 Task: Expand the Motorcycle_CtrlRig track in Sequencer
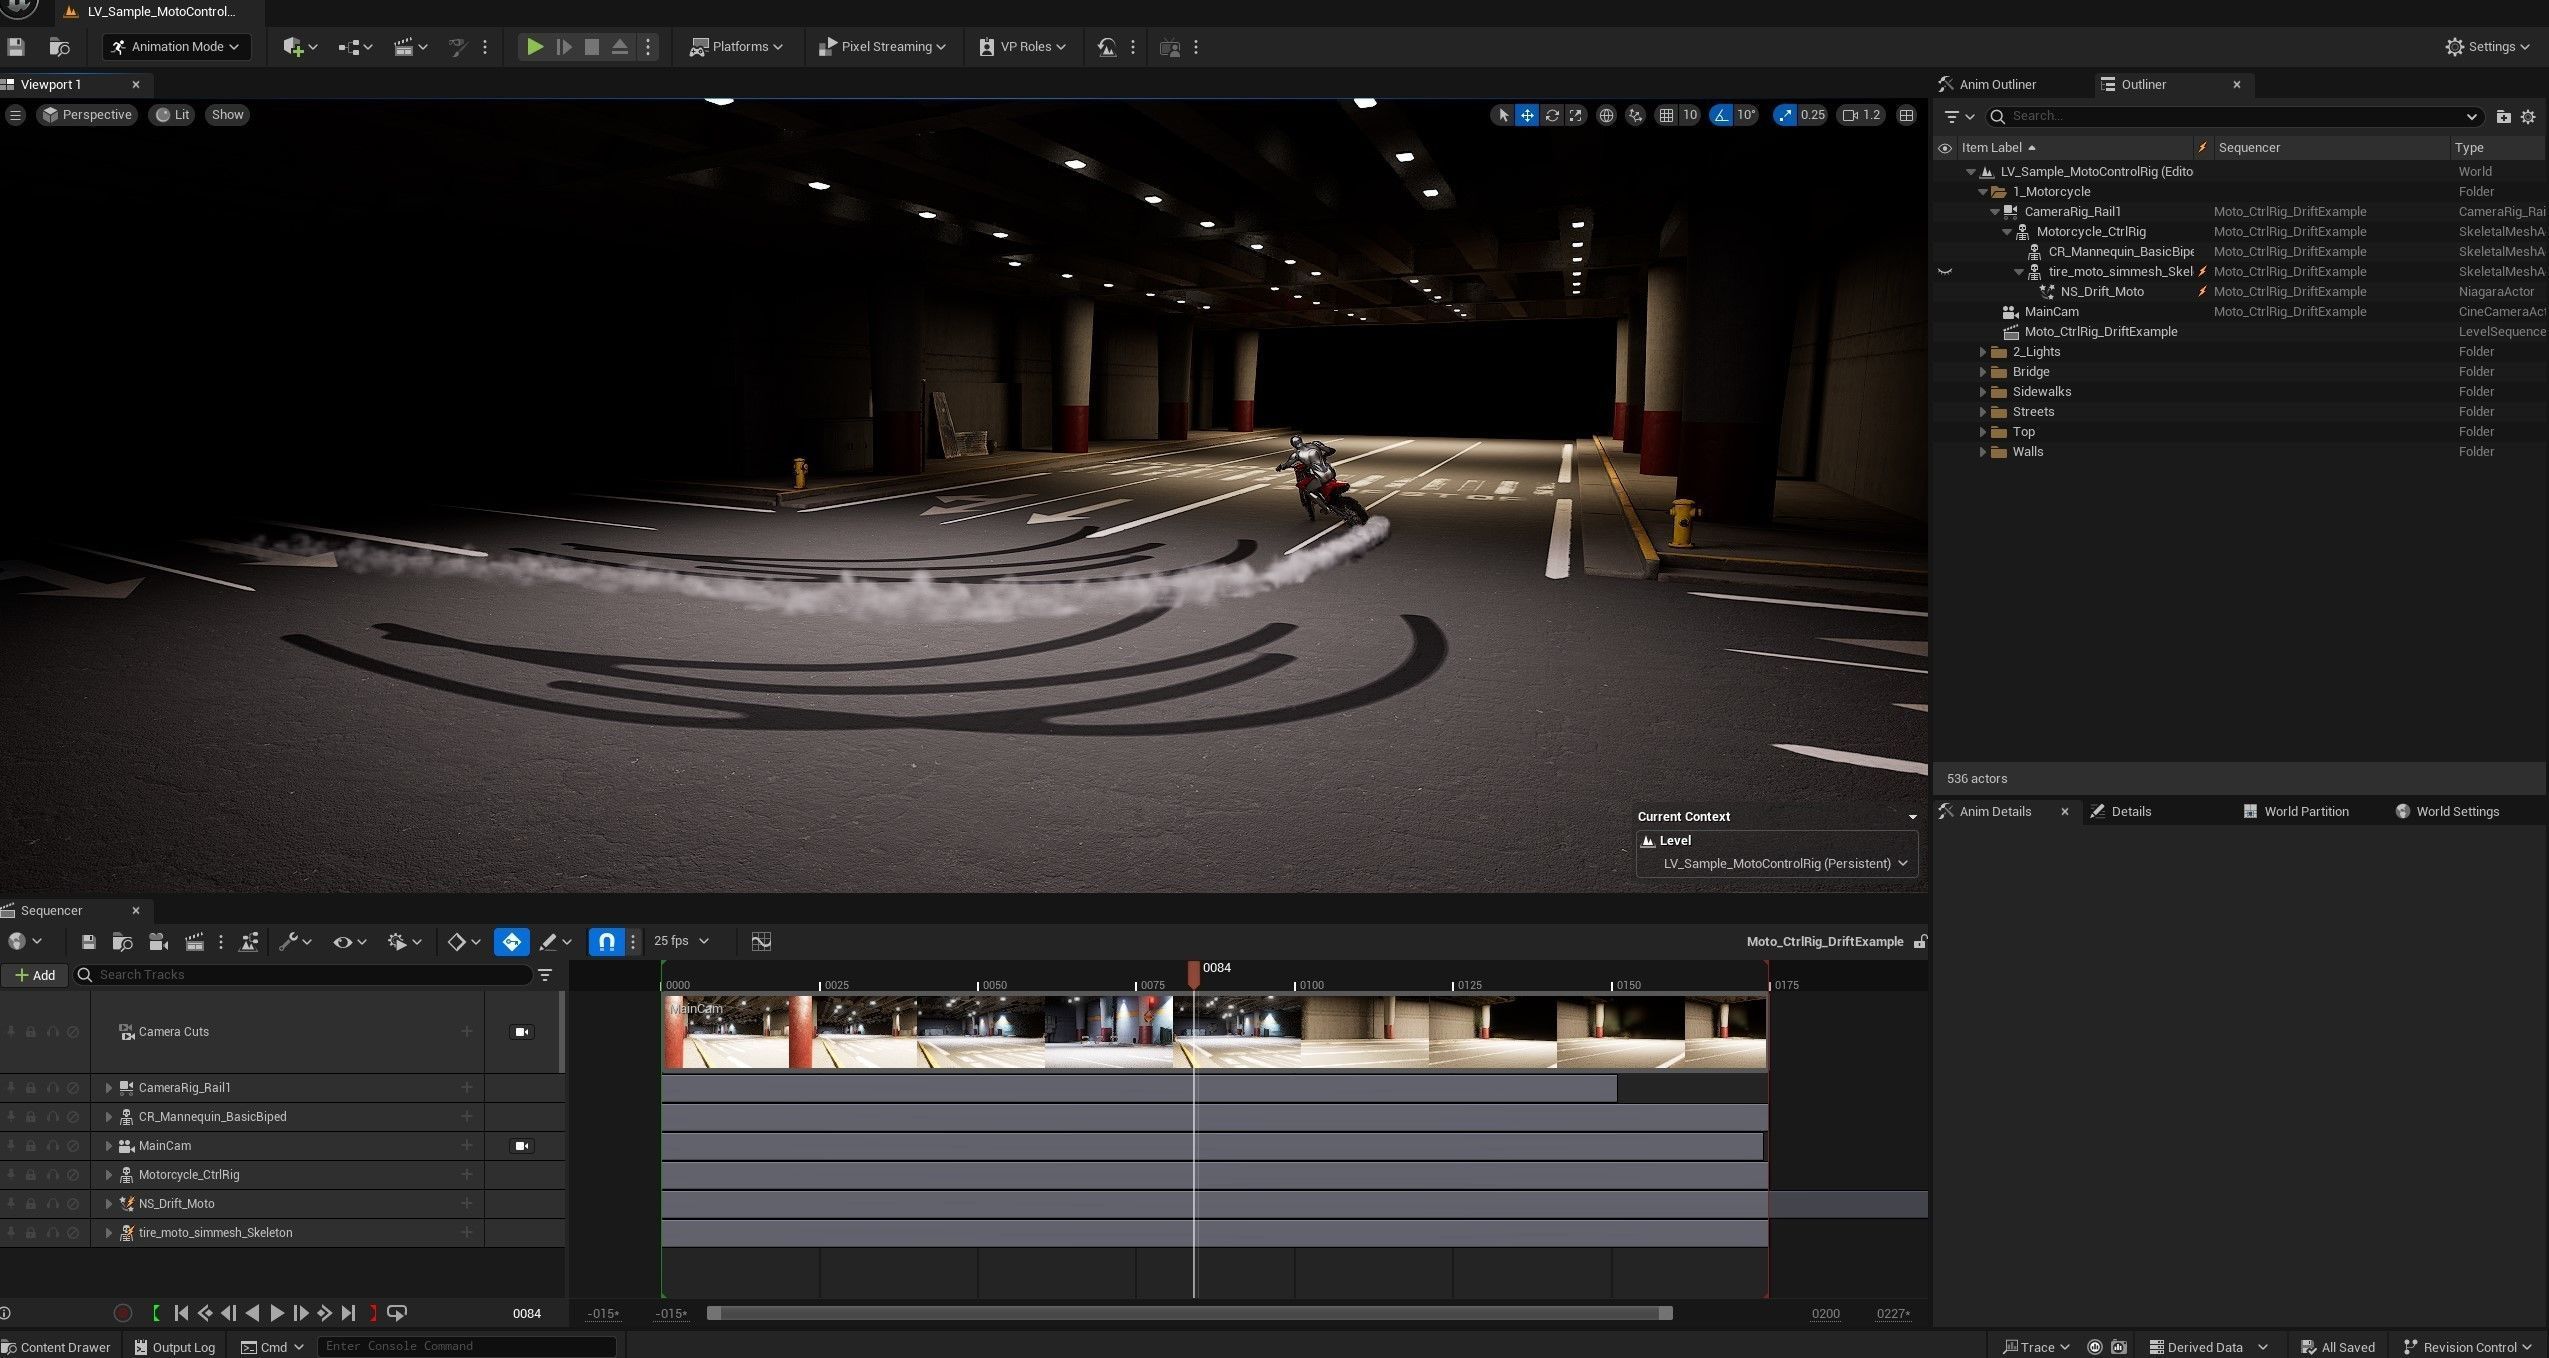(109, 1175)
